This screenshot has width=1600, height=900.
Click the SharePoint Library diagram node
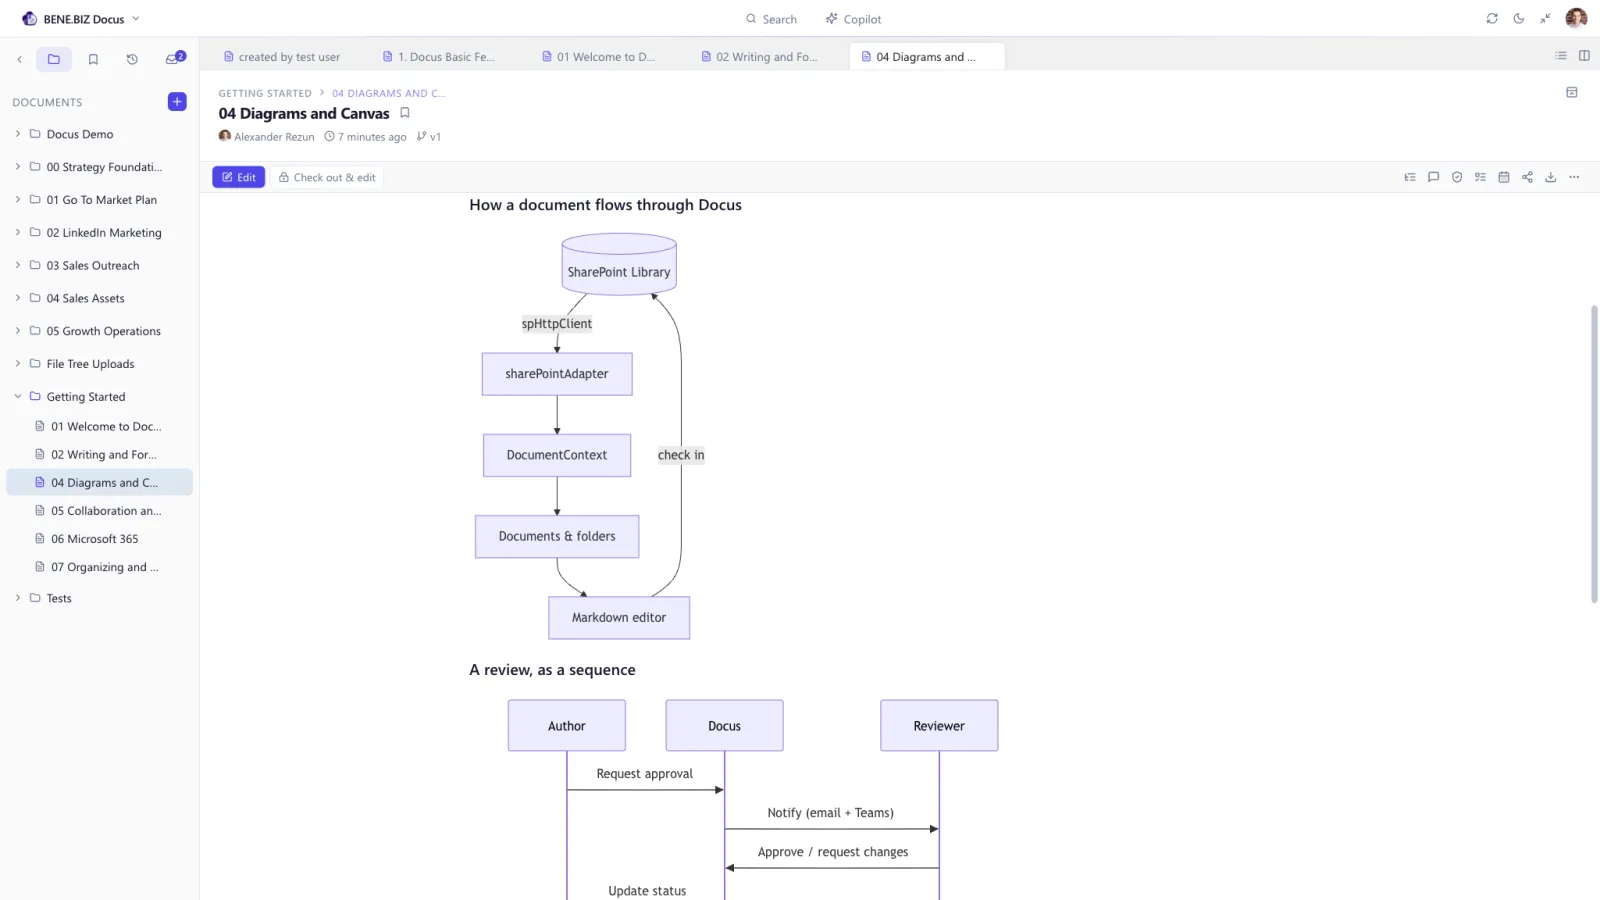click(619, 265)
